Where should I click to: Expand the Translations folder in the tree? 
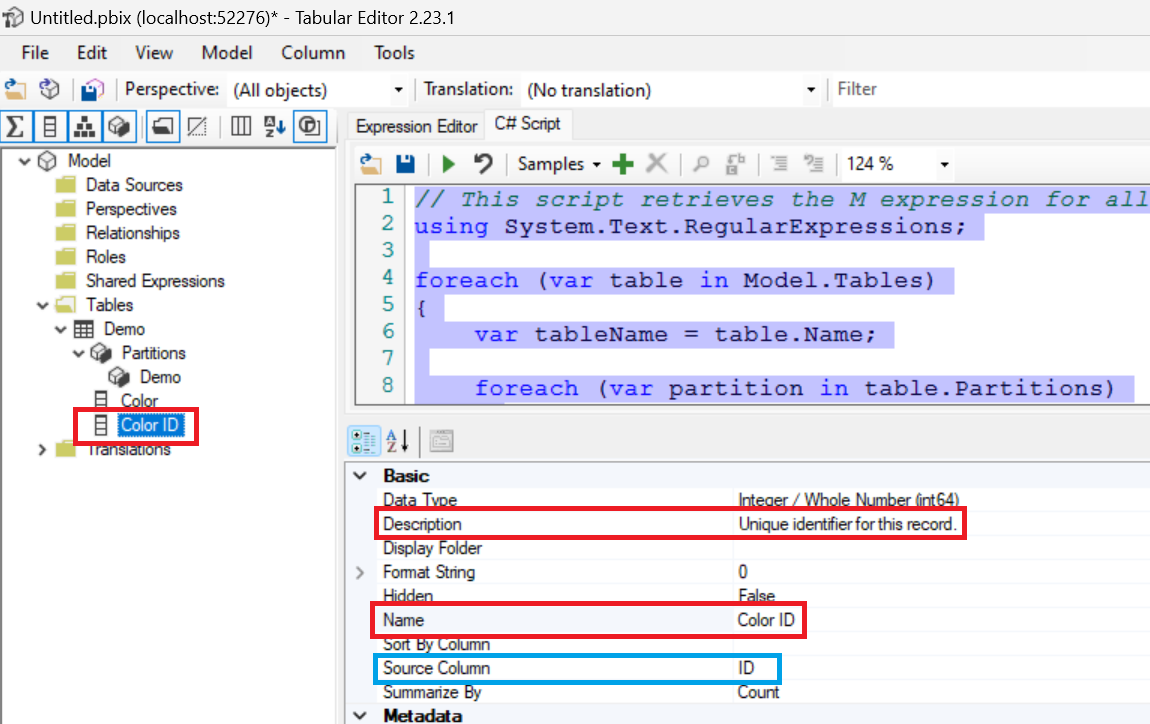[x=42, y=450]
